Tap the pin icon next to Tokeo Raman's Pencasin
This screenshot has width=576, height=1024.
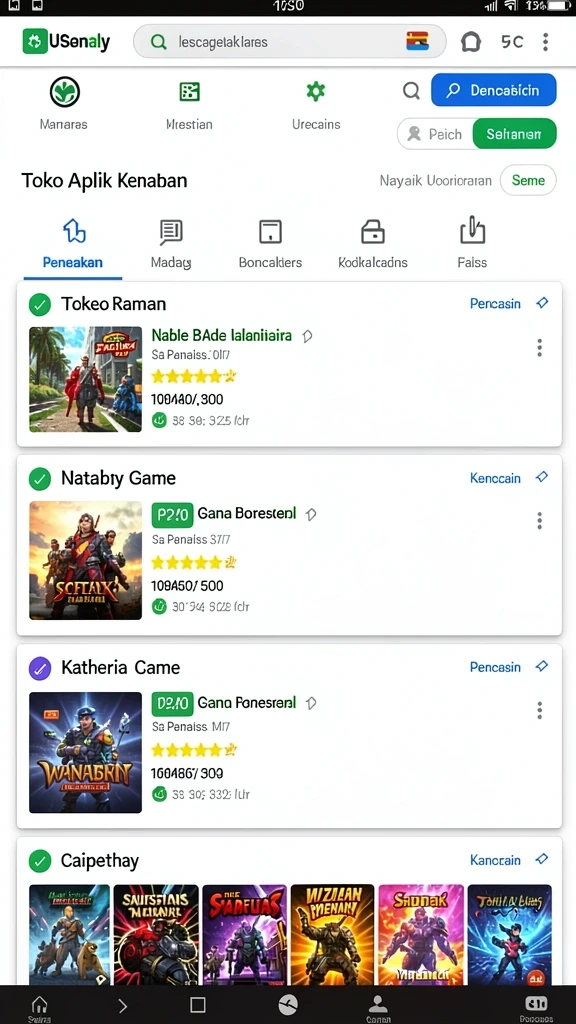click(x=541, y=303)
